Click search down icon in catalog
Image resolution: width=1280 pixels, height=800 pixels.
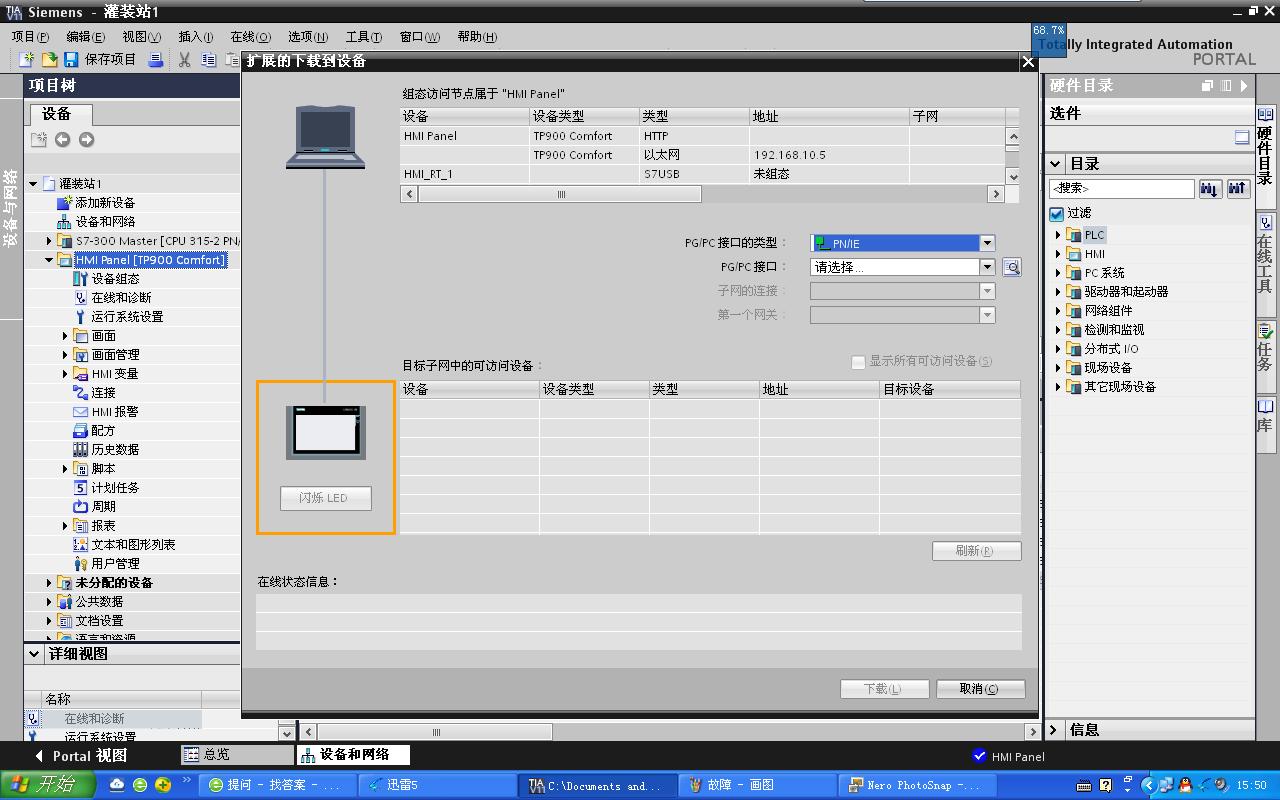pos(1210,188)
